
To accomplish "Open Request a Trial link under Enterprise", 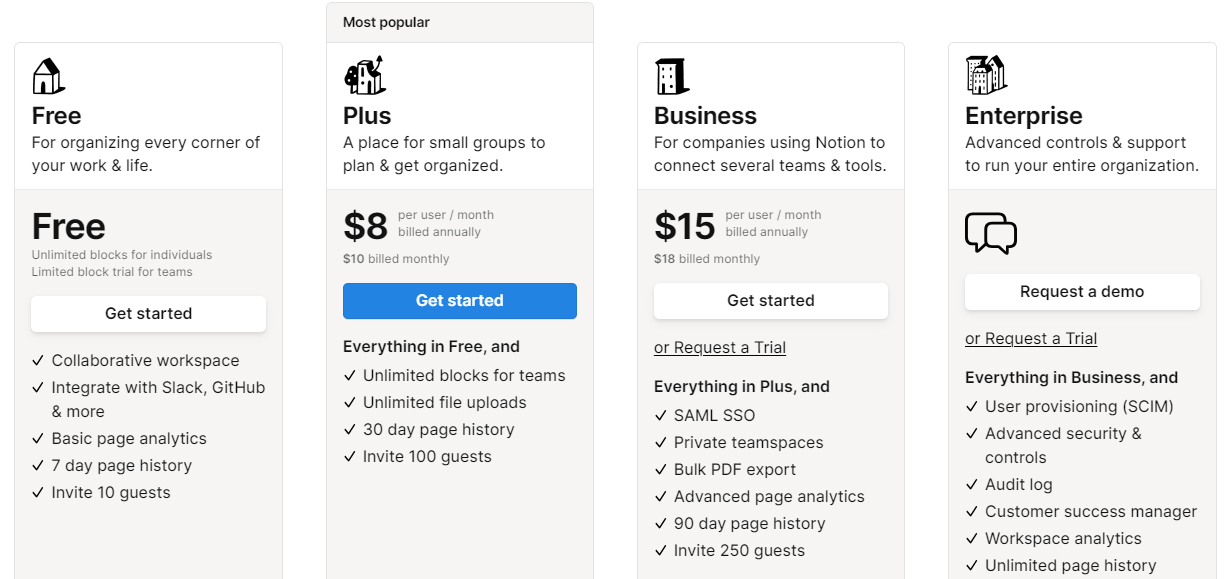I will point(1031,339).
